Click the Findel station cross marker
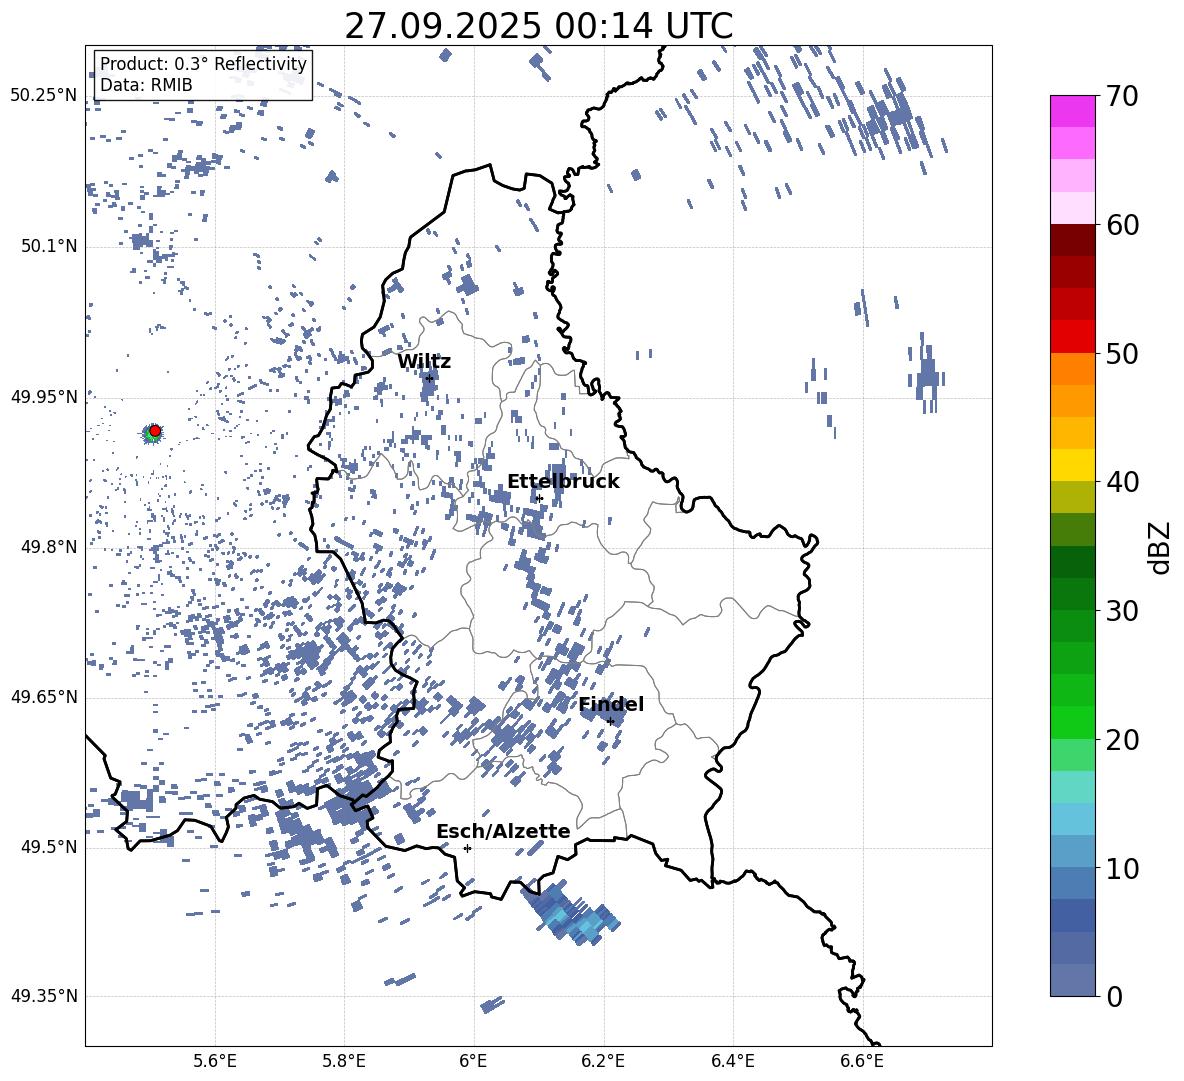The height and width of the screenshot is (1081, 1184). (610, 722)
